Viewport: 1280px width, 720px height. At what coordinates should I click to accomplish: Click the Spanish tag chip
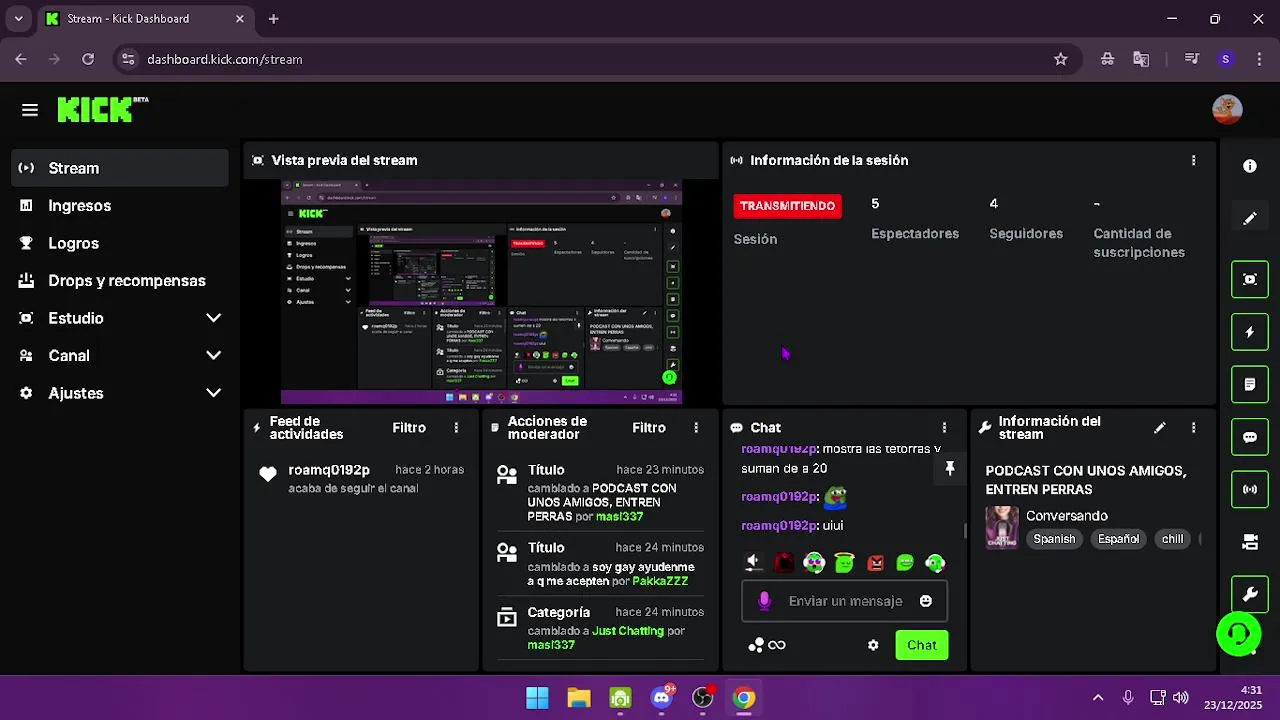coord(1054,539)
